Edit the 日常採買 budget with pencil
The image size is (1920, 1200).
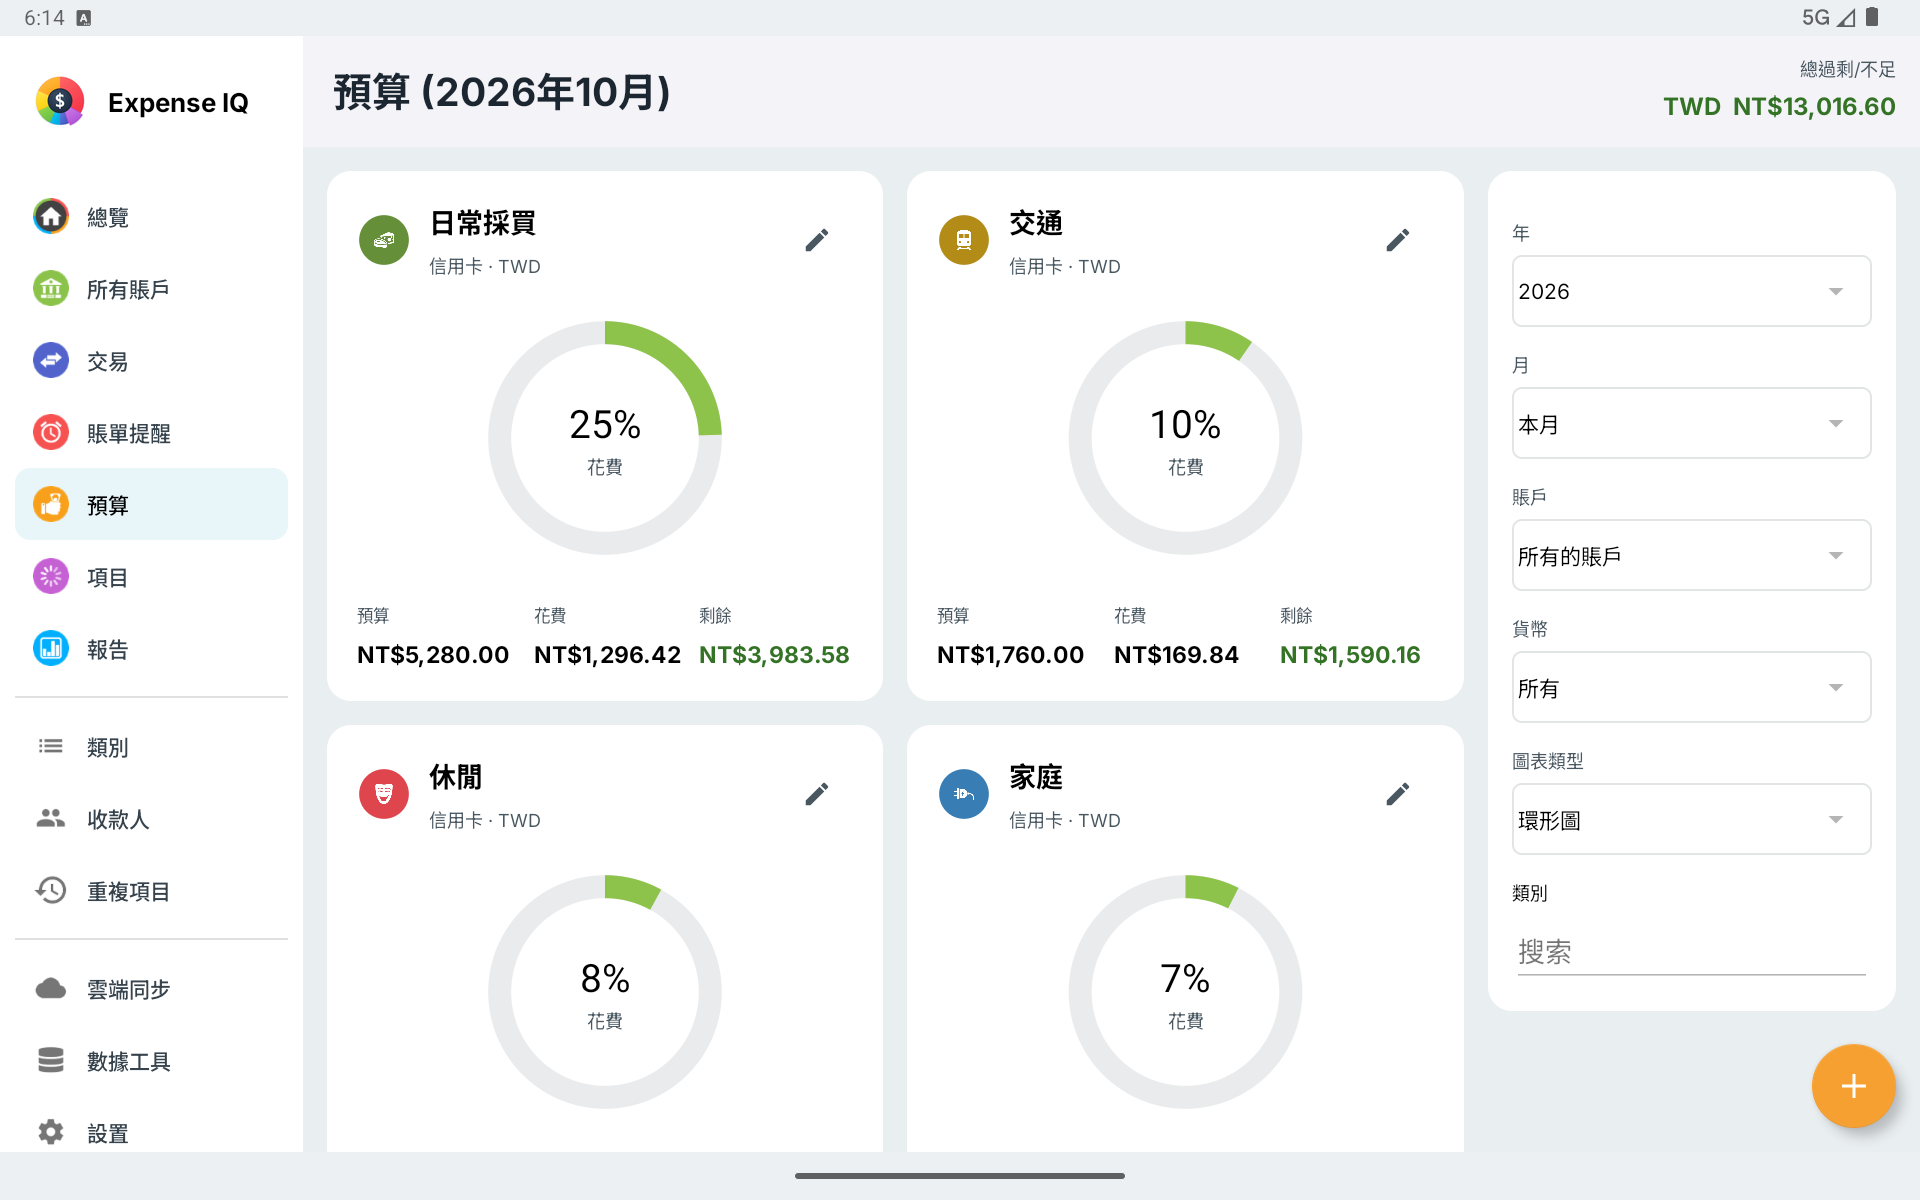(x=817, y=240)
